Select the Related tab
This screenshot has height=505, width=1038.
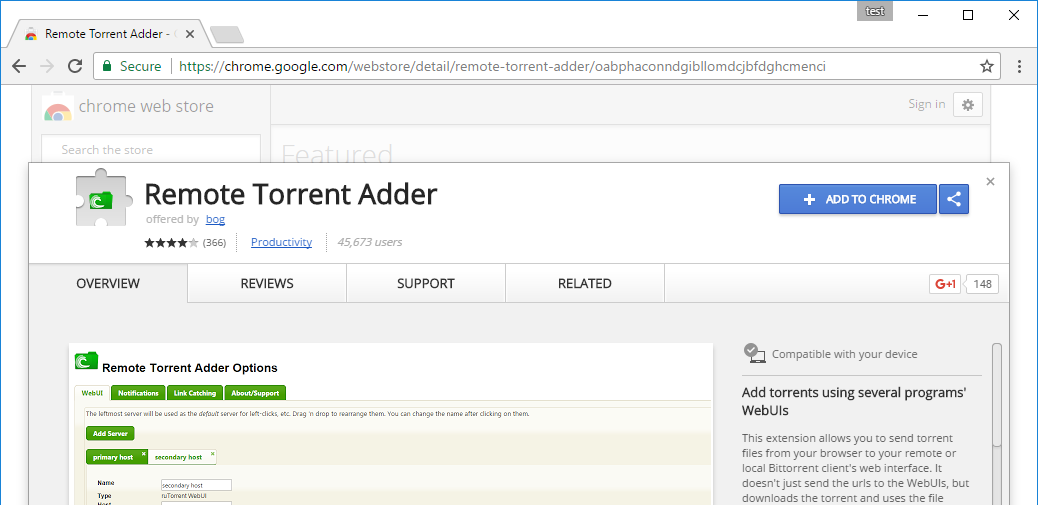point(585,284)
